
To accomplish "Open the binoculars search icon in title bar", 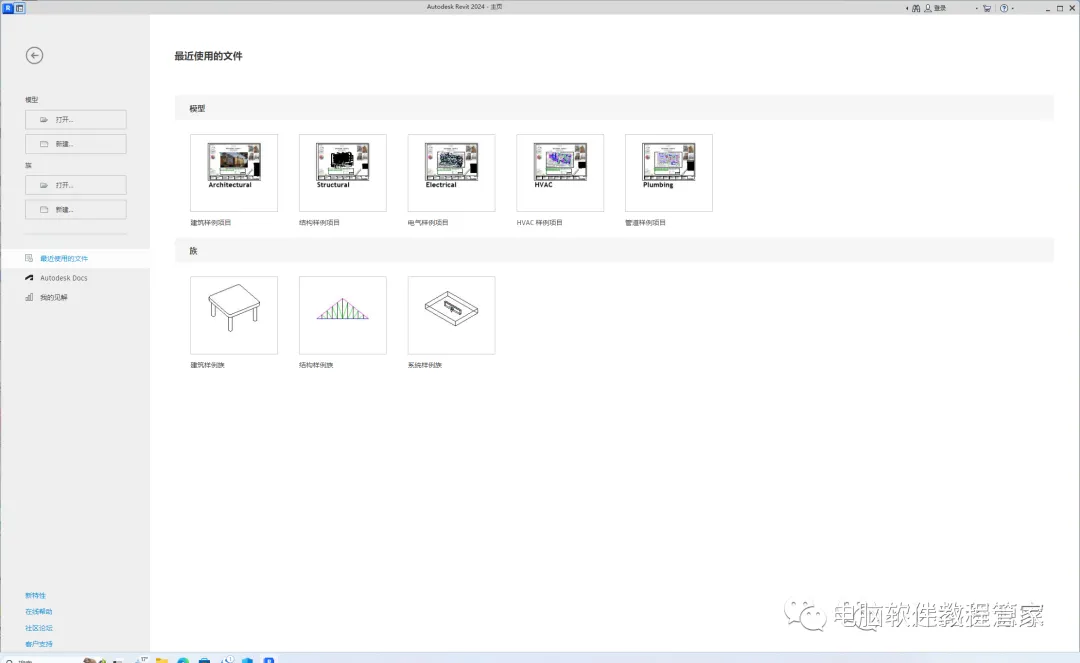I will (x=916, y=8).
